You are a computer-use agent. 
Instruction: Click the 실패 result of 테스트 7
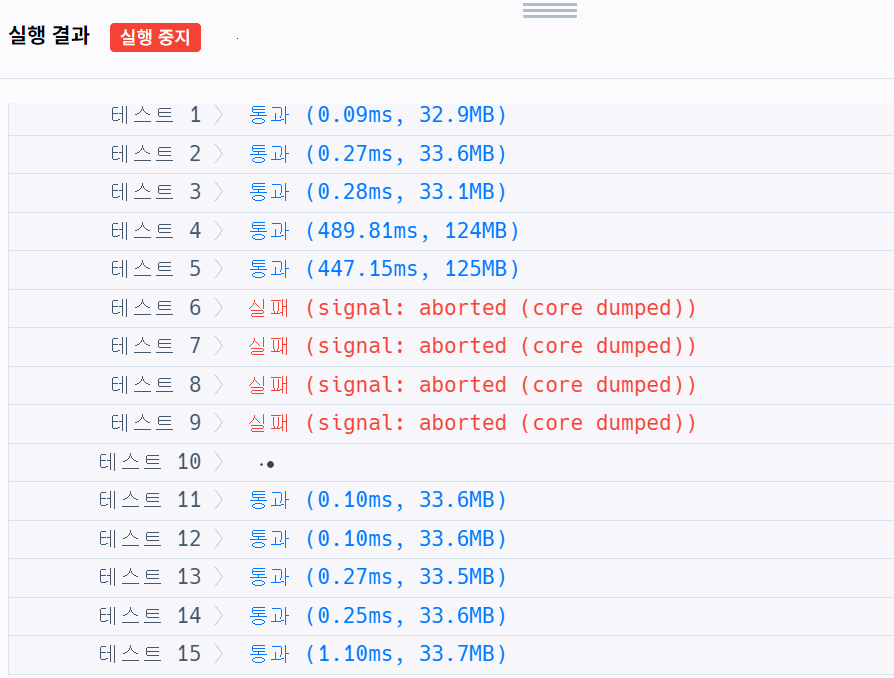click(472, 346)
